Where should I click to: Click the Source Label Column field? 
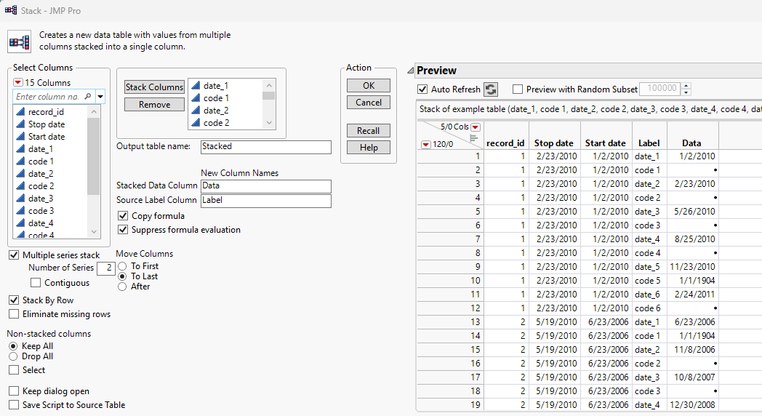pyautogui.click(x=266, y=201)
